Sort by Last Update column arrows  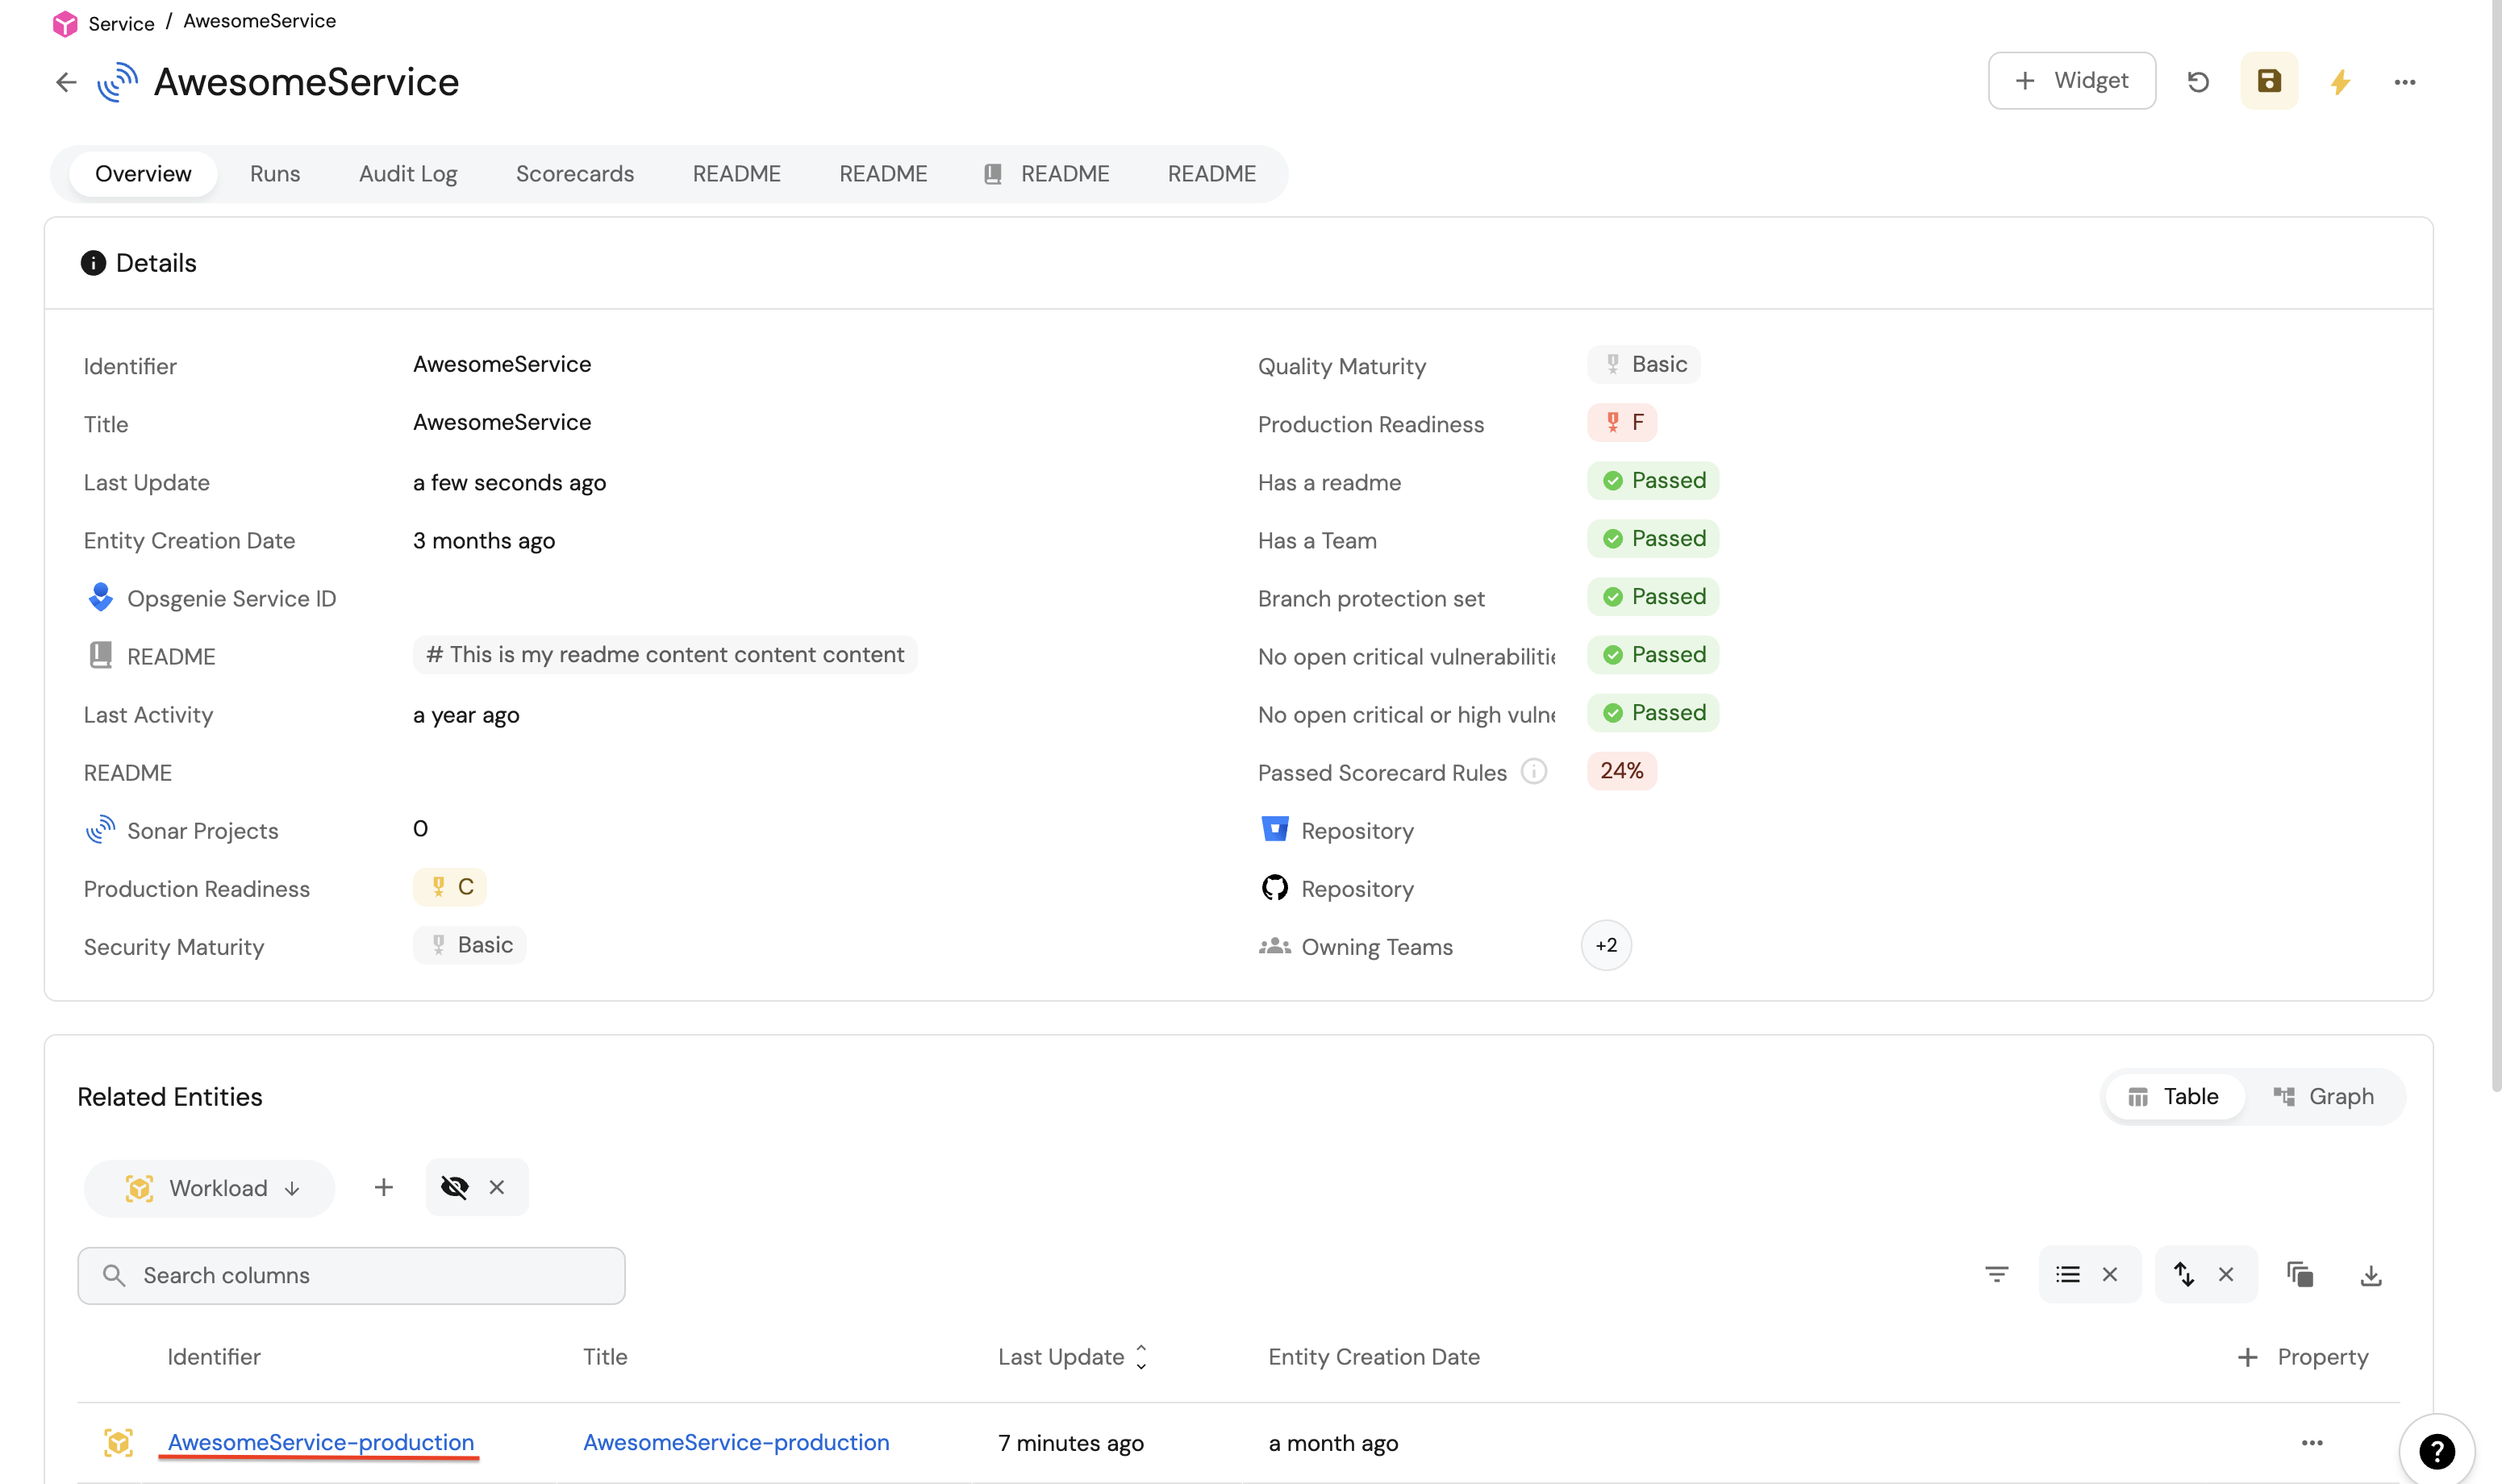tap(1141, 1356)
